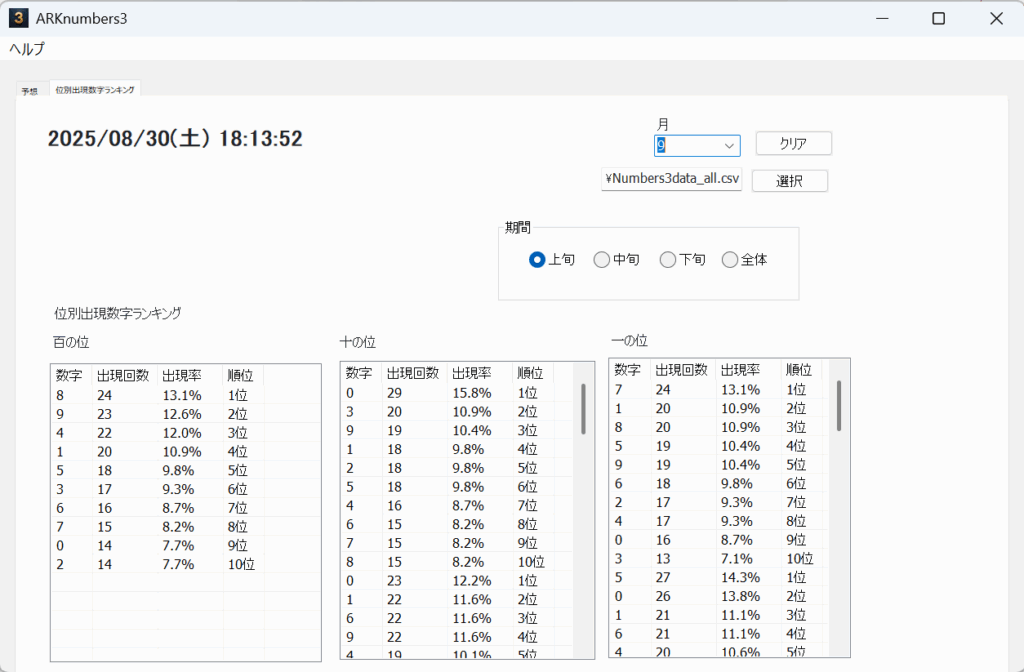Image resolution: width=1024 pixels, height=672 pixels.
Task: Pick the 全体 period radio button
Action: pos(730,260)
